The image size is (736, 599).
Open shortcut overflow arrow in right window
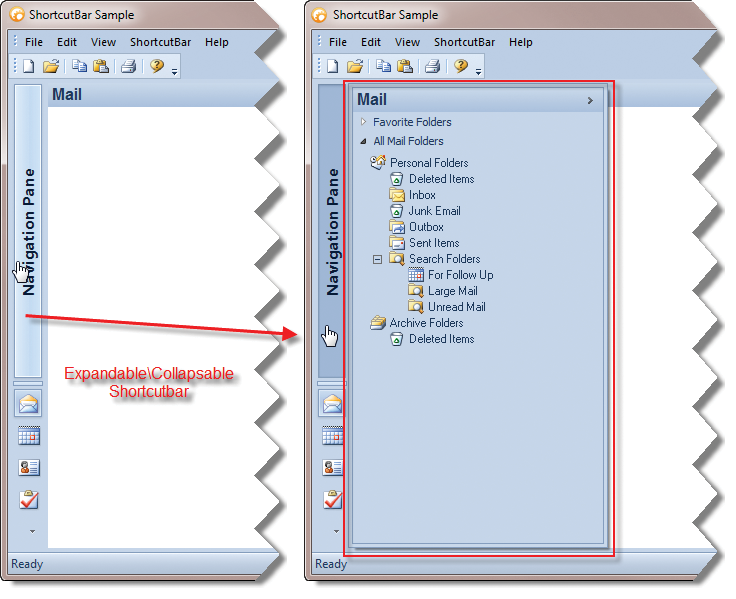(336, 531)
